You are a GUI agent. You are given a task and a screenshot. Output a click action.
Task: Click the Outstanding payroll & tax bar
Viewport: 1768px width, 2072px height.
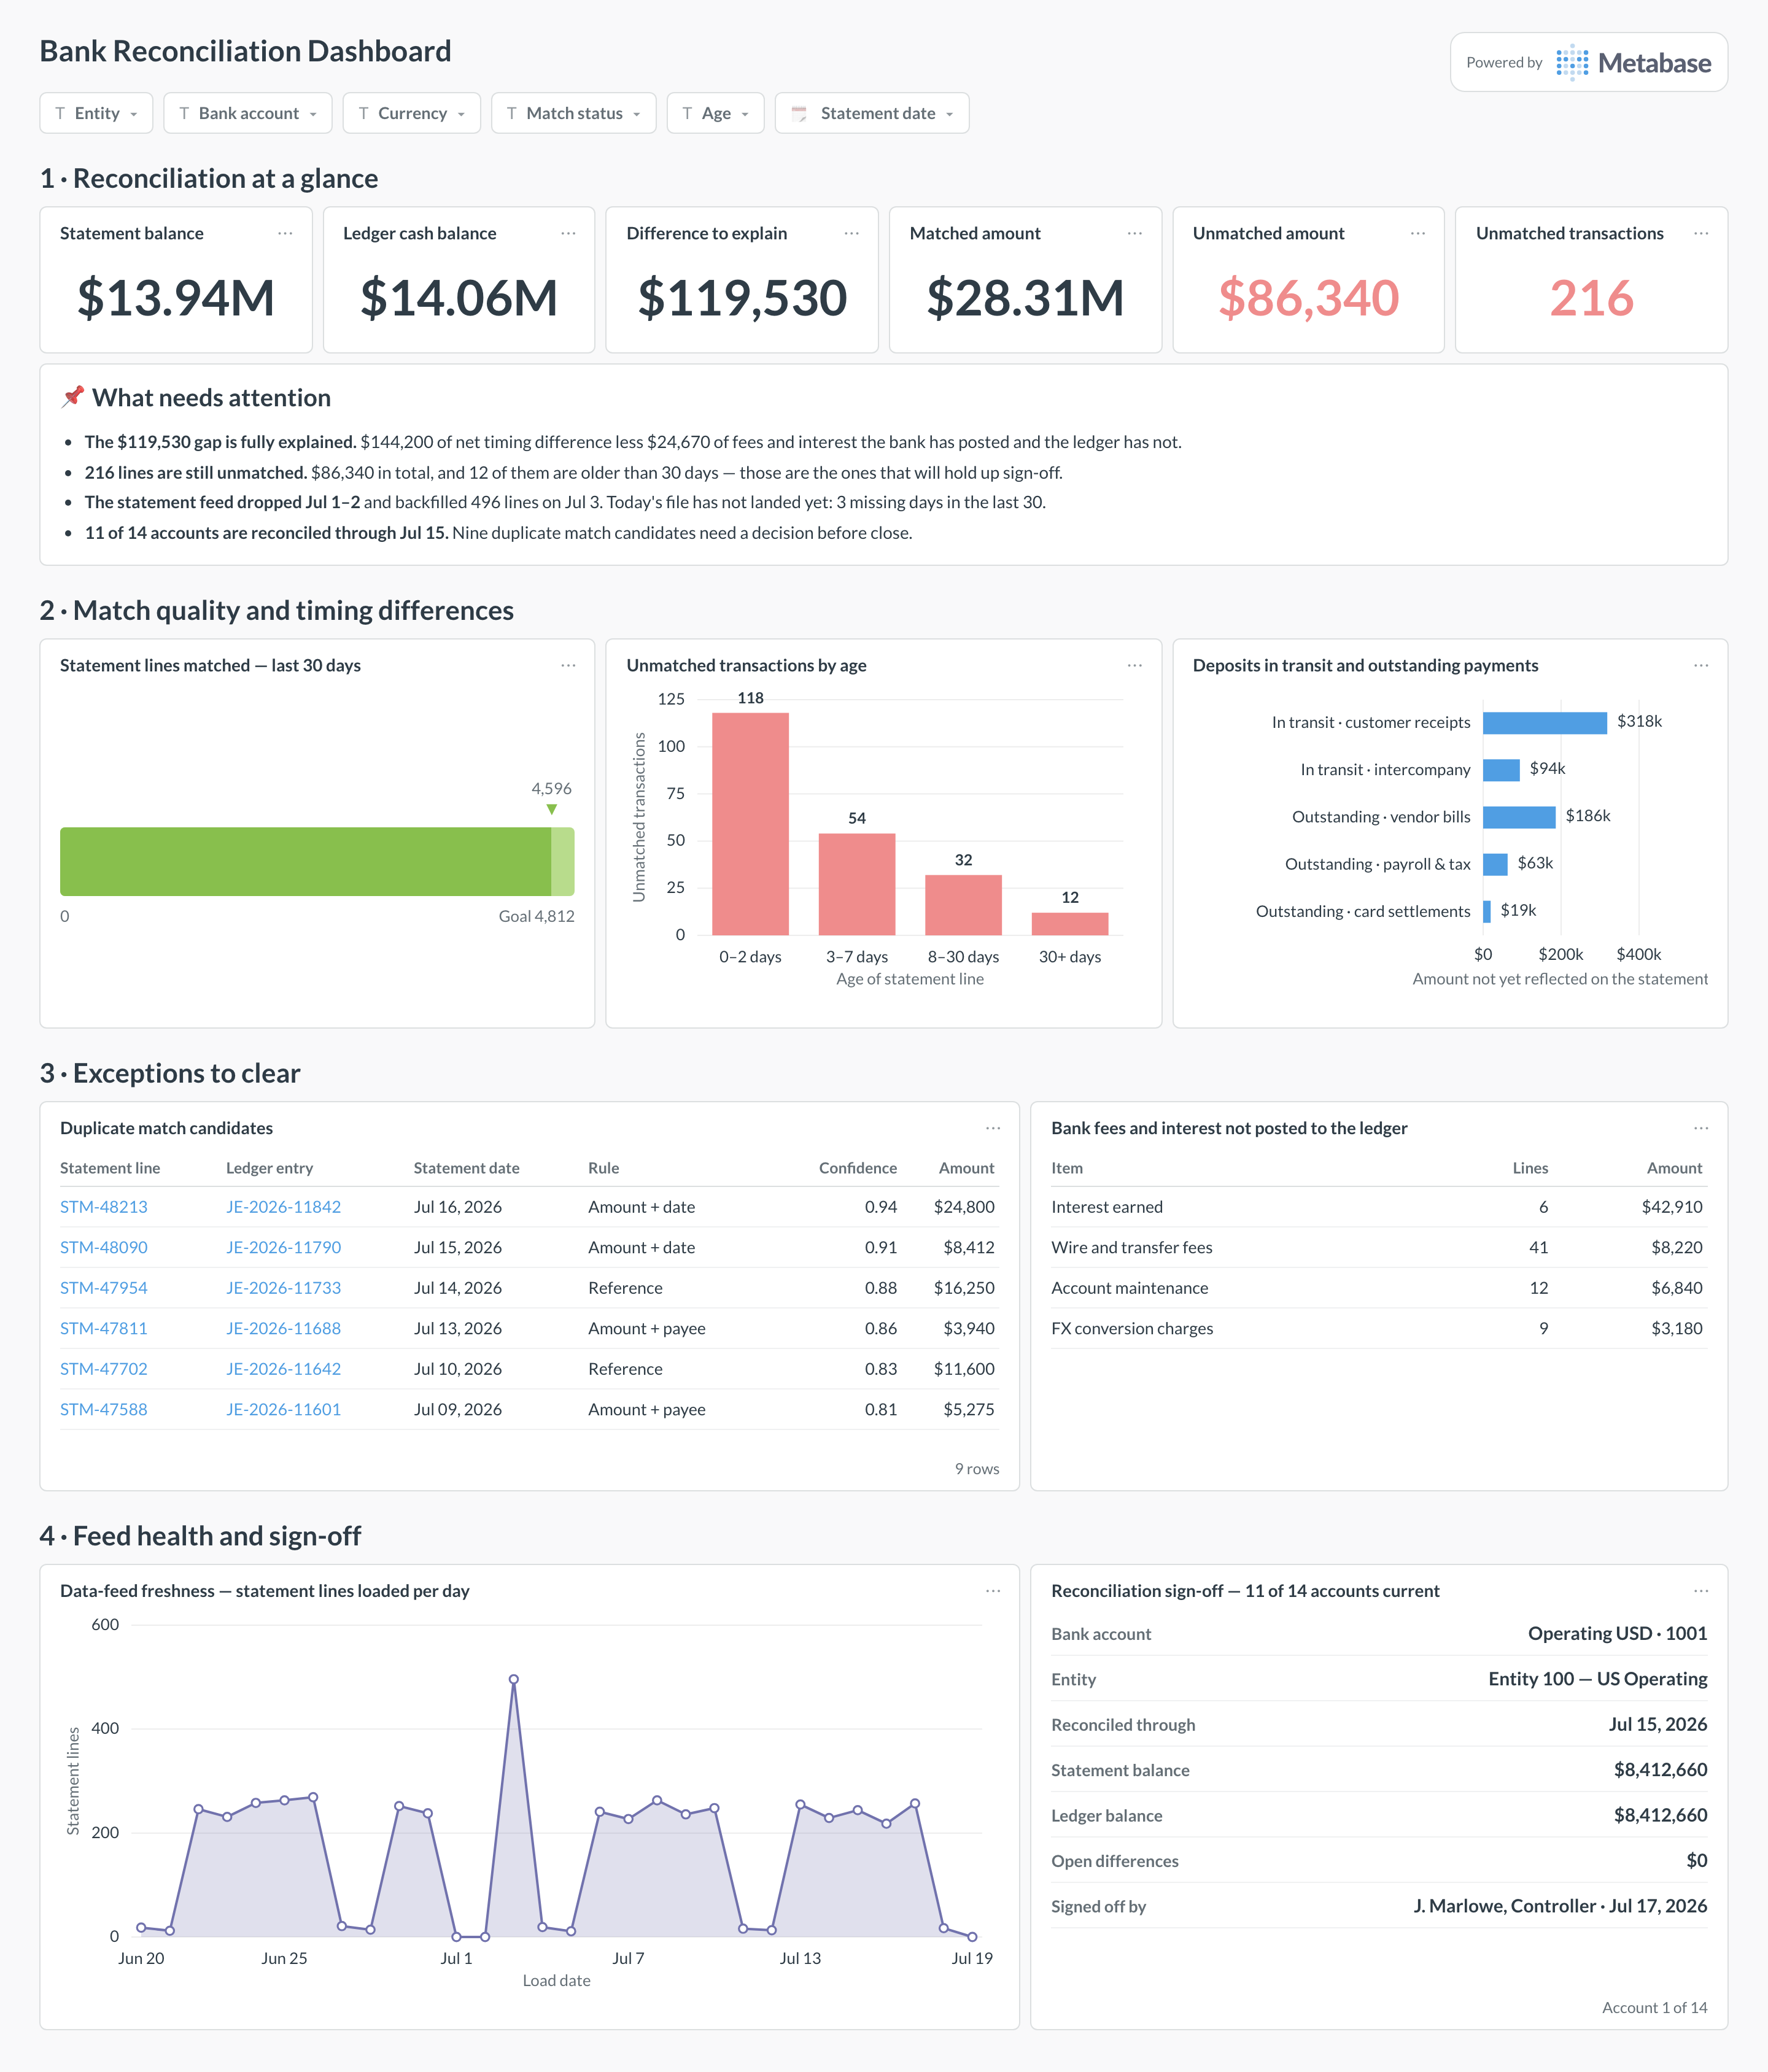tap(1495, 864)
